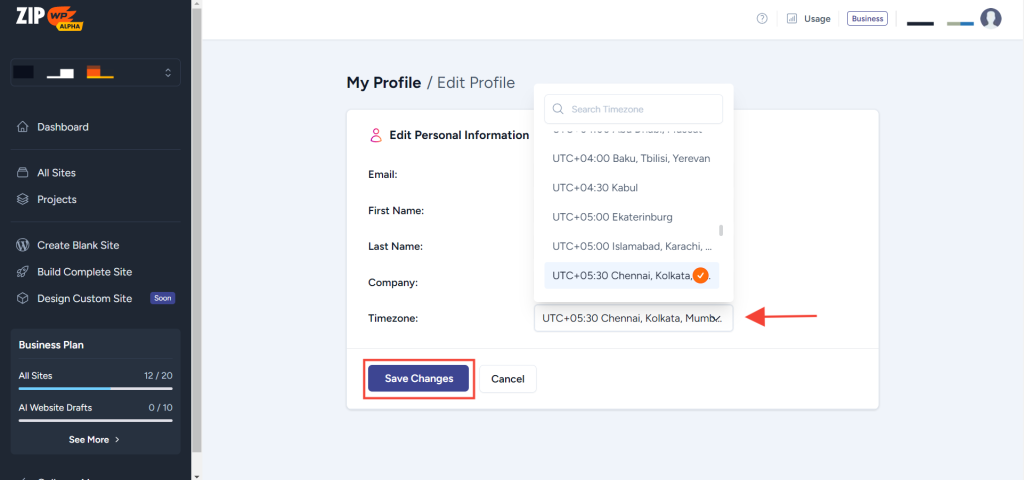
Task: Click the Projects layers icon
Action: click(23, 199)
